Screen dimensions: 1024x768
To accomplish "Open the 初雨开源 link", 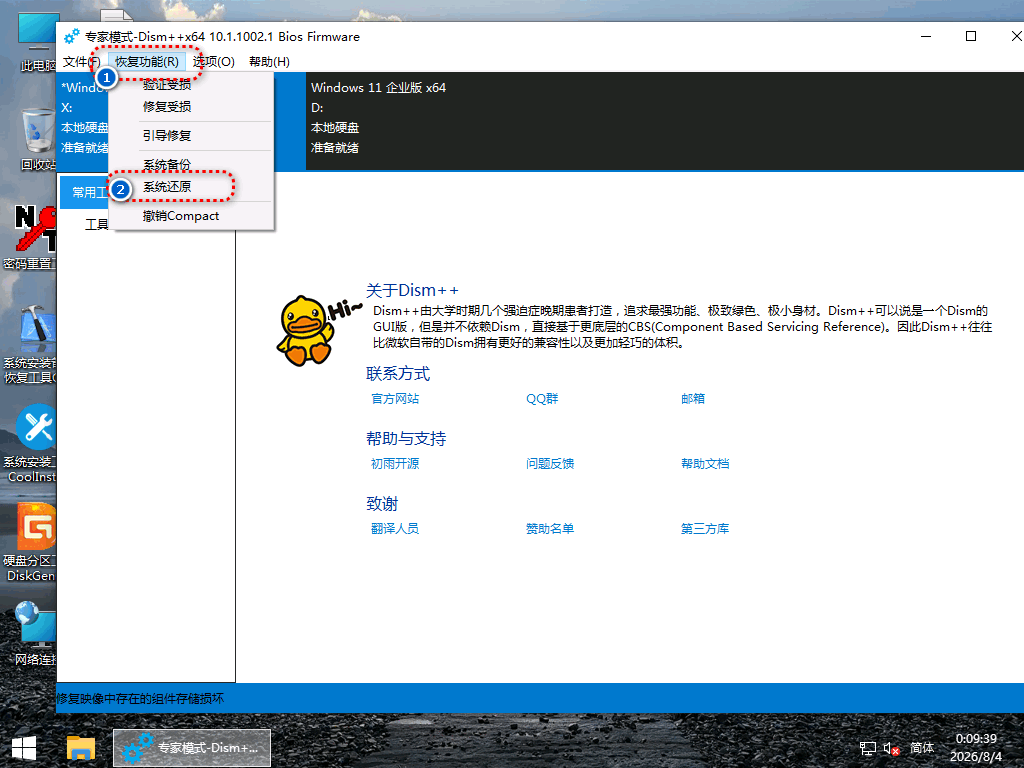I will (395, 464).
